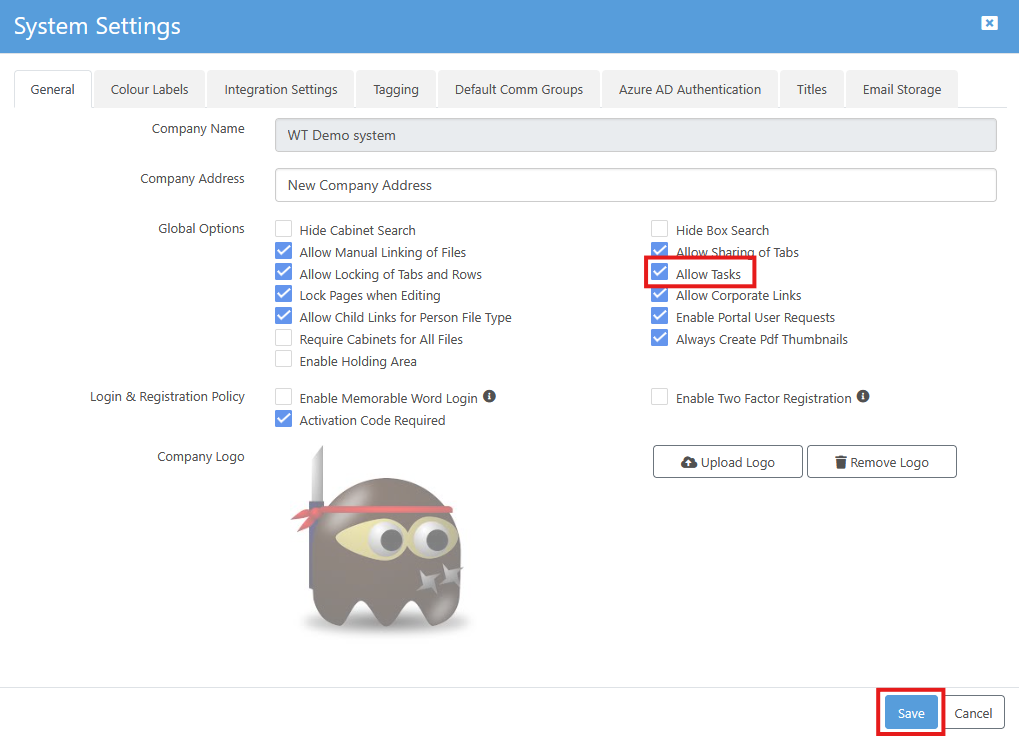Click into the Company Address field
The image size is (1019, 737).
pyautogui.click(x=636, y=185)
